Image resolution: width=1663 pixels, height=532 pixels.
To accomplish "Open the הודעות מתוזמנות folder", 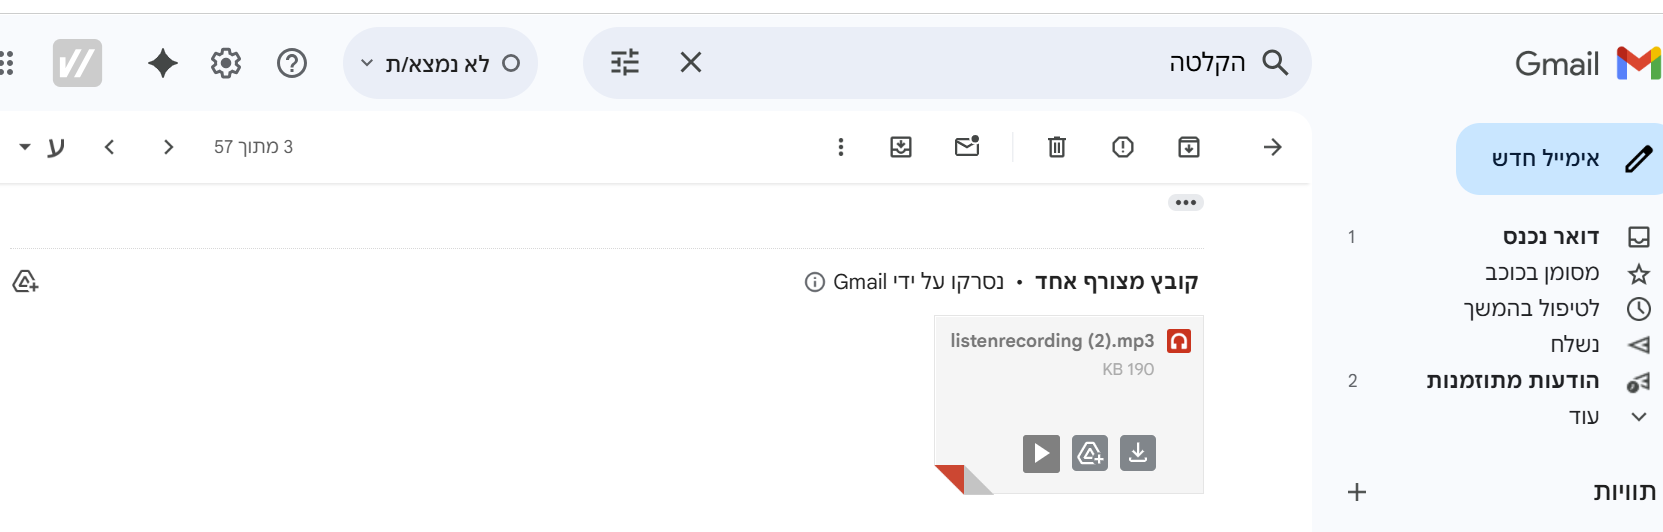I will coord(1512,381).
